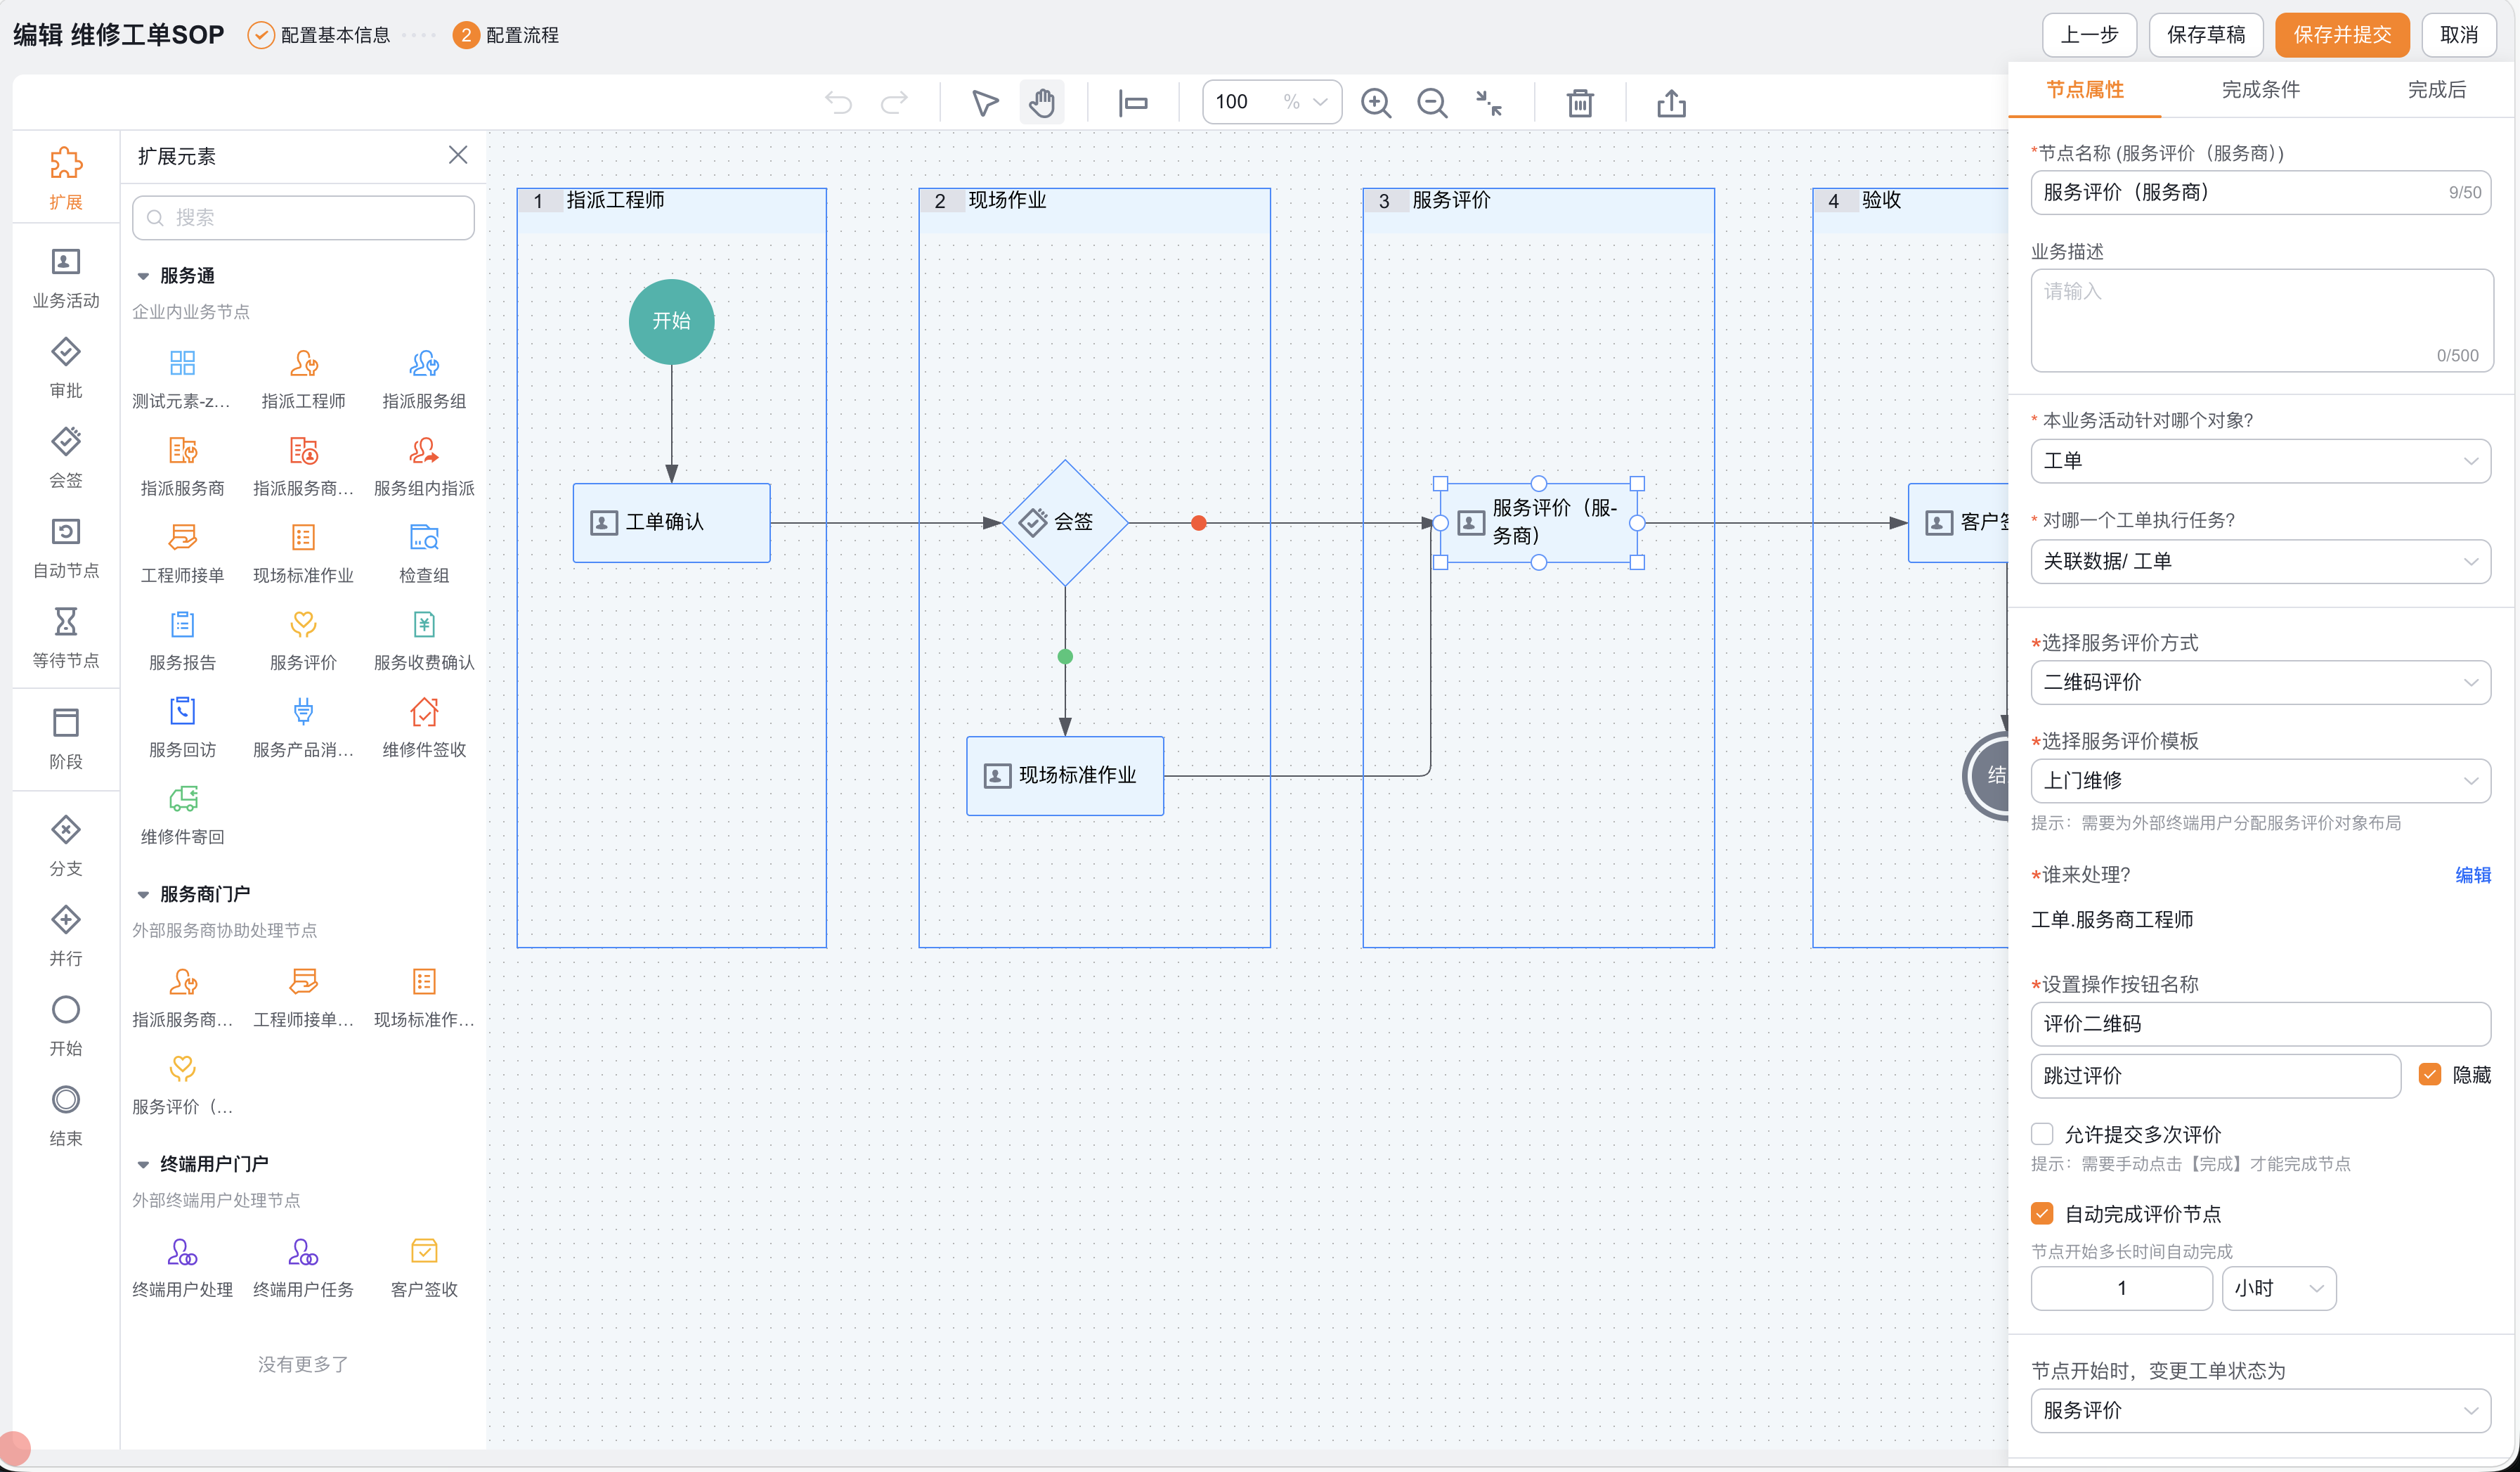Open the 选择服务评价方式 dropdown
The height and width of the screenshot is (1472, 2520).
point(2260,682)
